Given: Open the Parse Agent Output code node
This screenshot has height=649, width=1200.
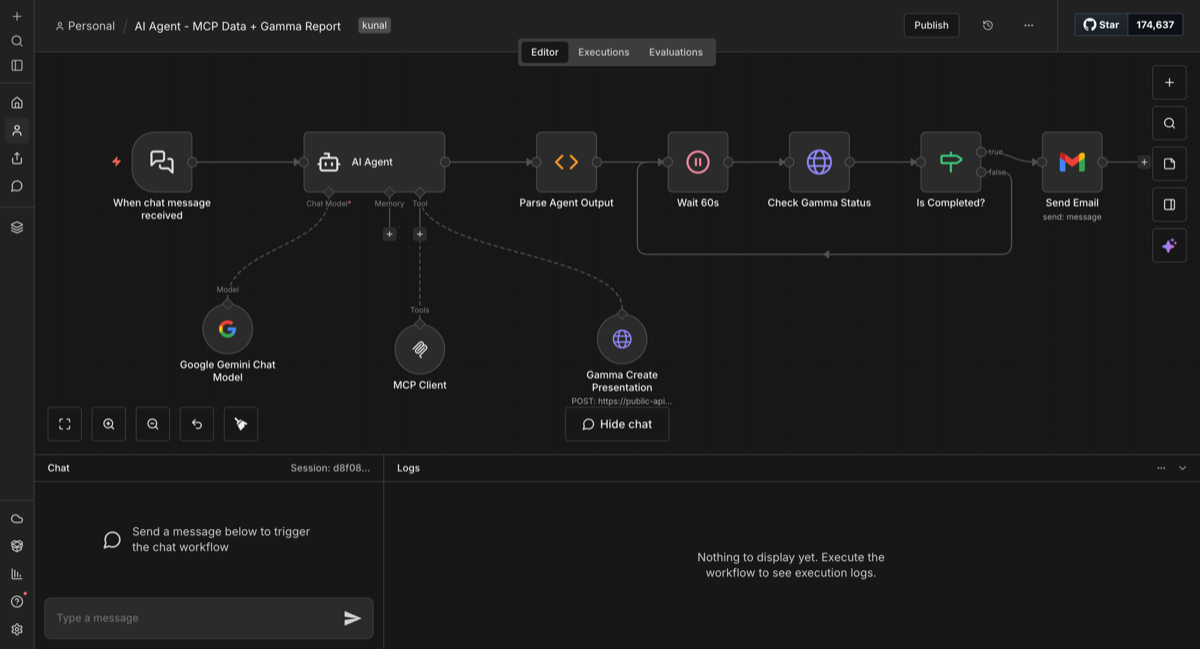Looking at the screenshot, I should (566, 162).
